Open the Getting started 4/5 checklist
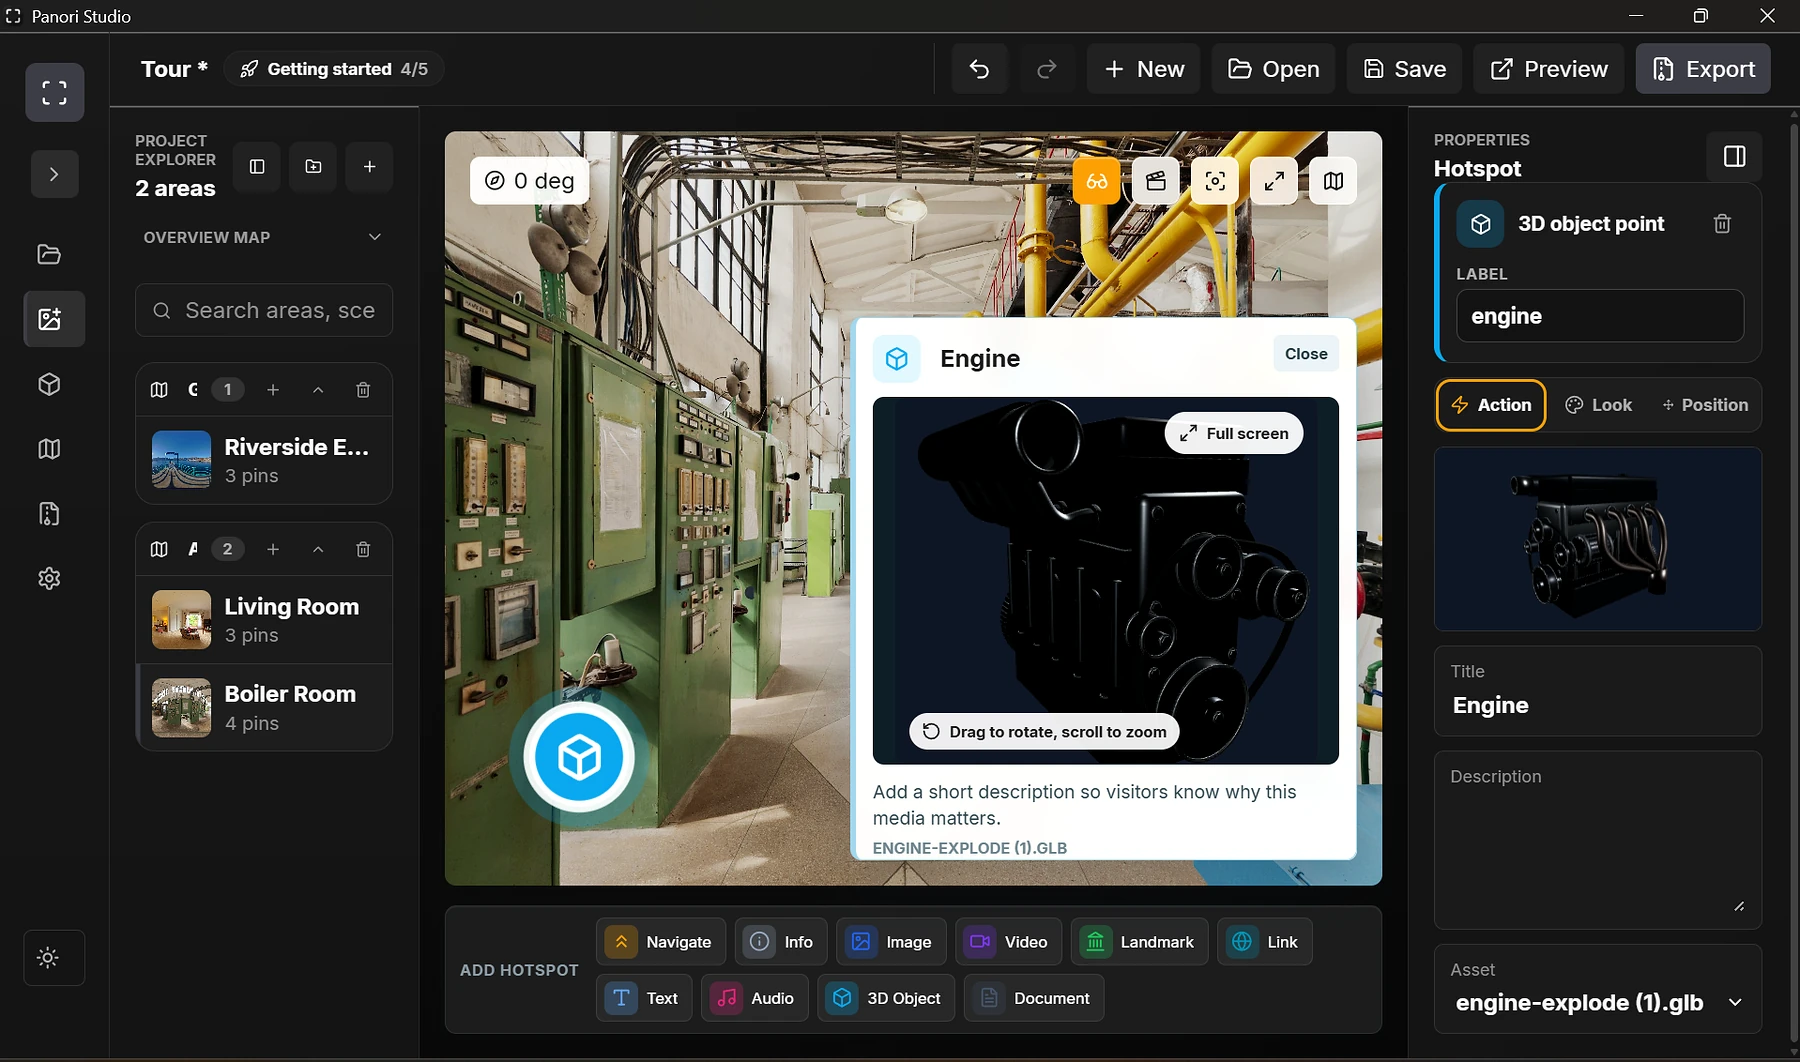This screenshot has width=1800, height=1062. (334, 69)
